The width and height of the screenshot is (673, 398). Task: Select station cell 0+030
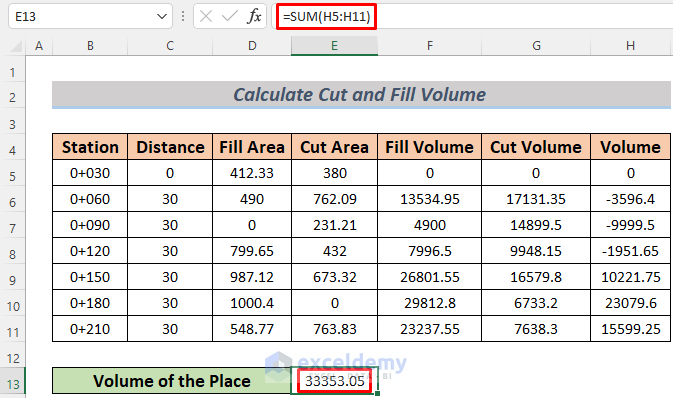point(90,173)
